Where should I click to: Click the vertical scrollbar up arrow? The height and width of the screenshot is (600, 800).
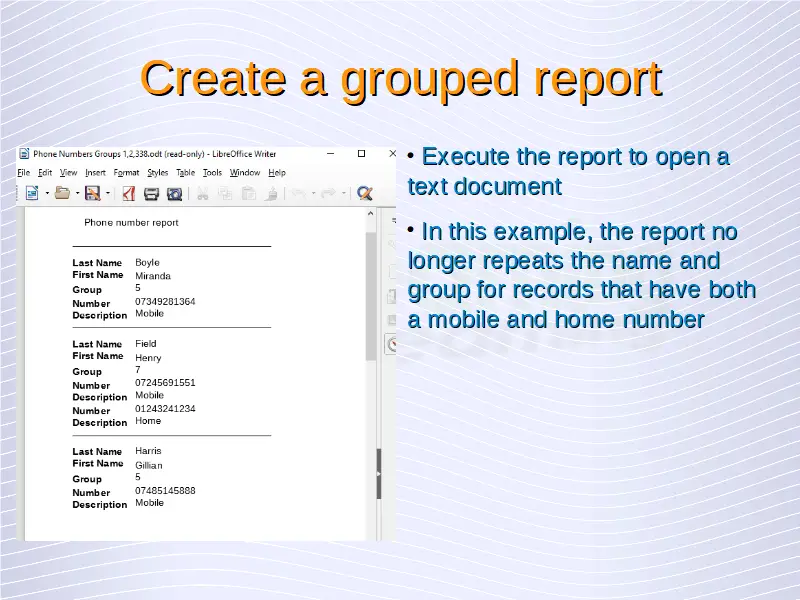[371, 214]
